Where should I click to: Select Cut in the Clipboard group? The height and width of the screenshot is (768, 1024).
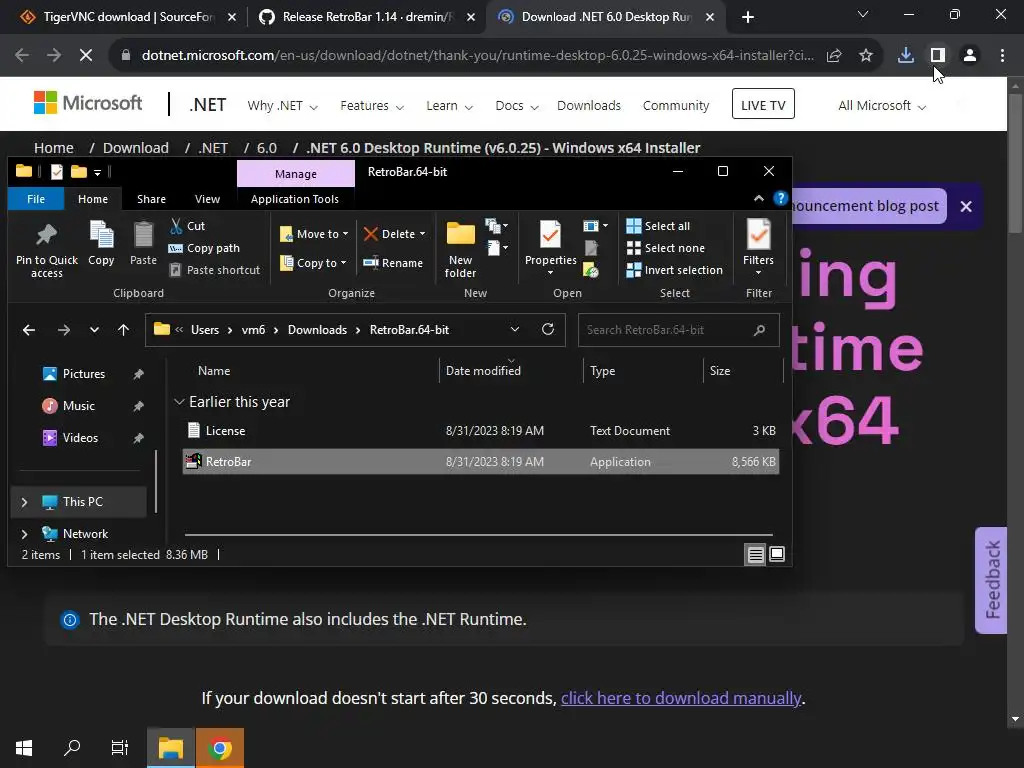click(187, 226)
